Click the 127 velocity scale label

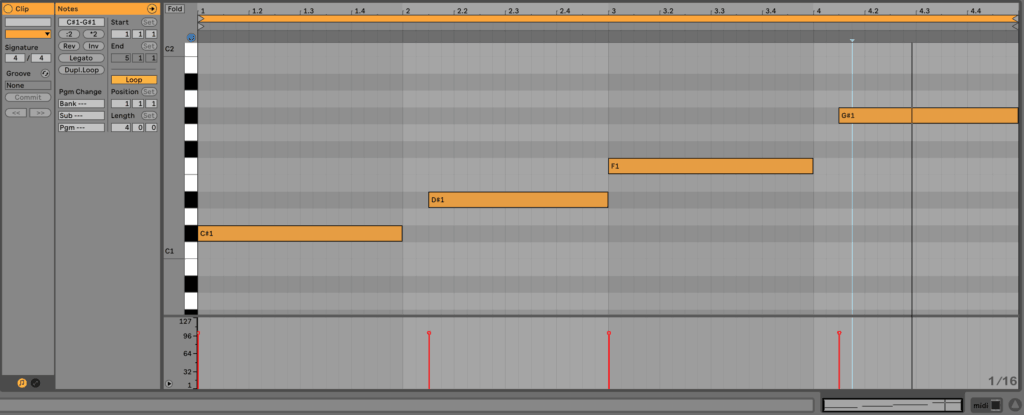185,322
